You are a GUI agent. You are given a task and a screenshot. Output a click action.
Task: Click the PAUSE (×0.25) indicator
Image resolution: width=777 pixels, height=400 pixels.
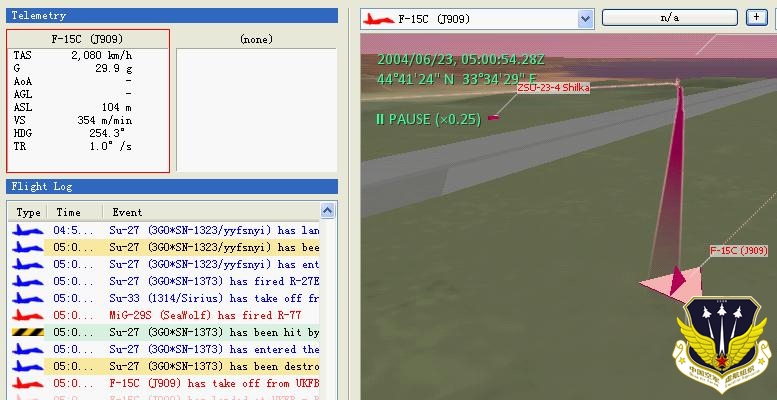pyautogui.click(x=428, y=119)
